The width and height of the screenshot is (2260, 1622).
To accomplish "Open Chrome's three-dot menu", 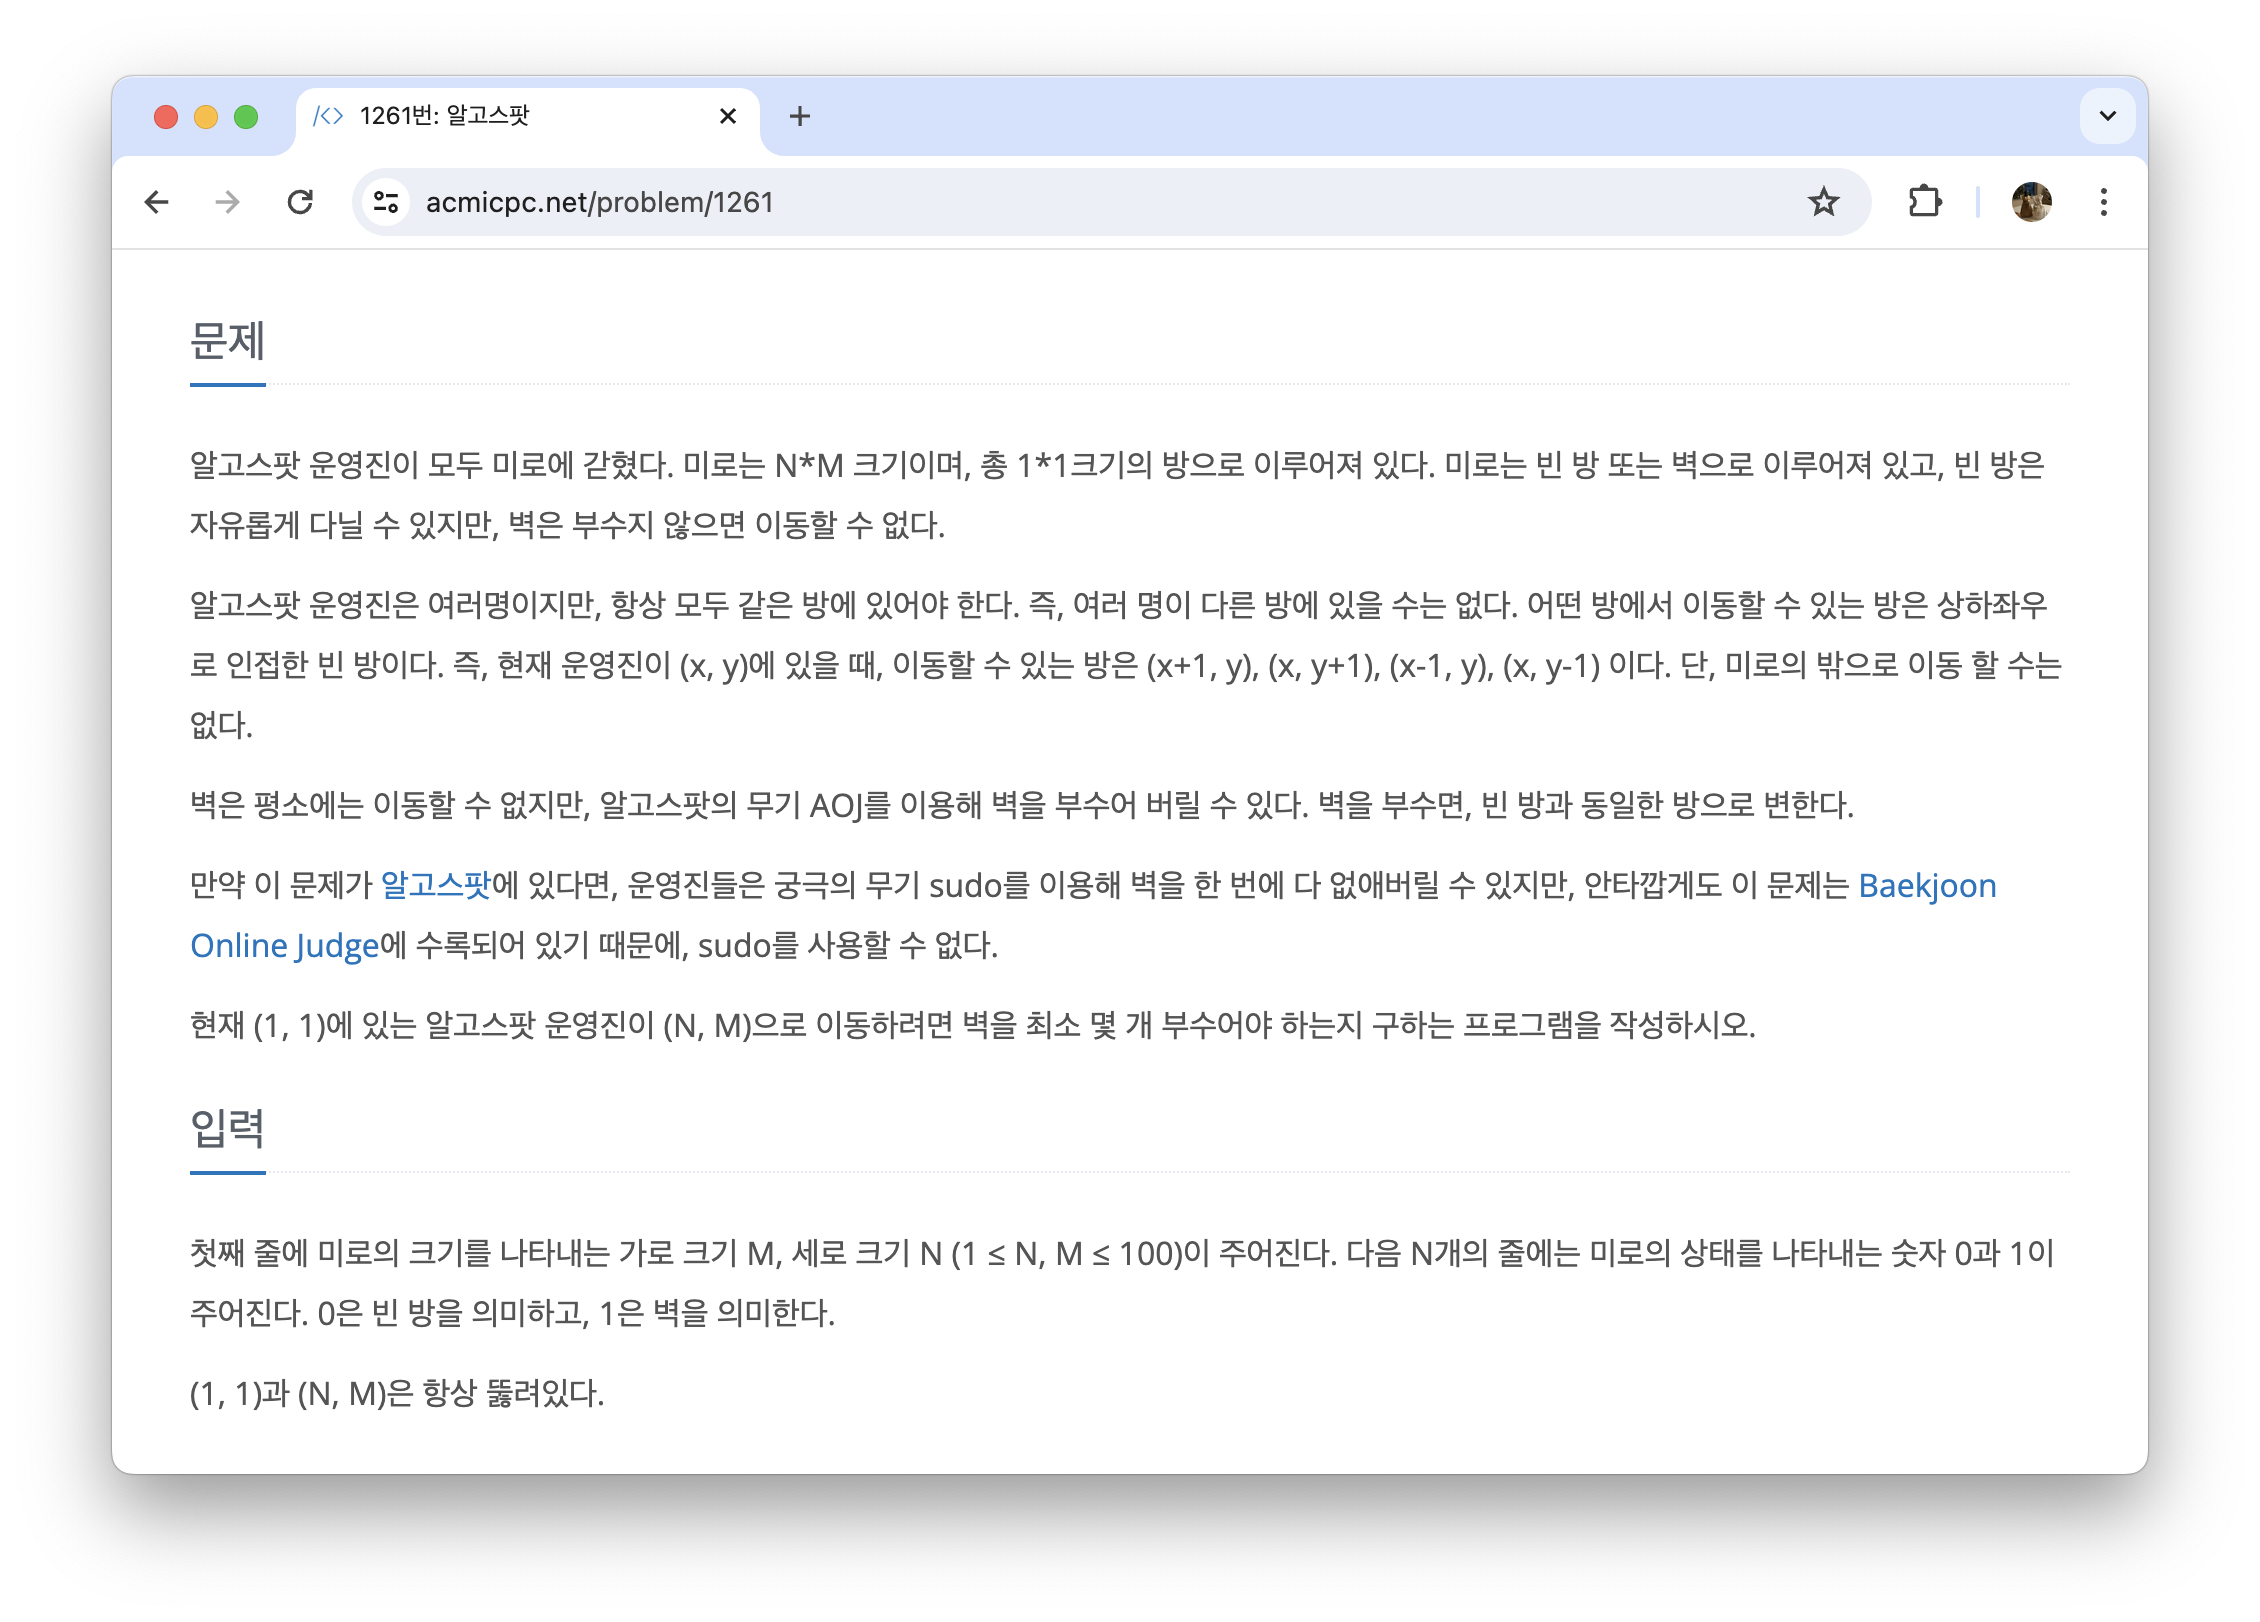I will (2103, 202).
